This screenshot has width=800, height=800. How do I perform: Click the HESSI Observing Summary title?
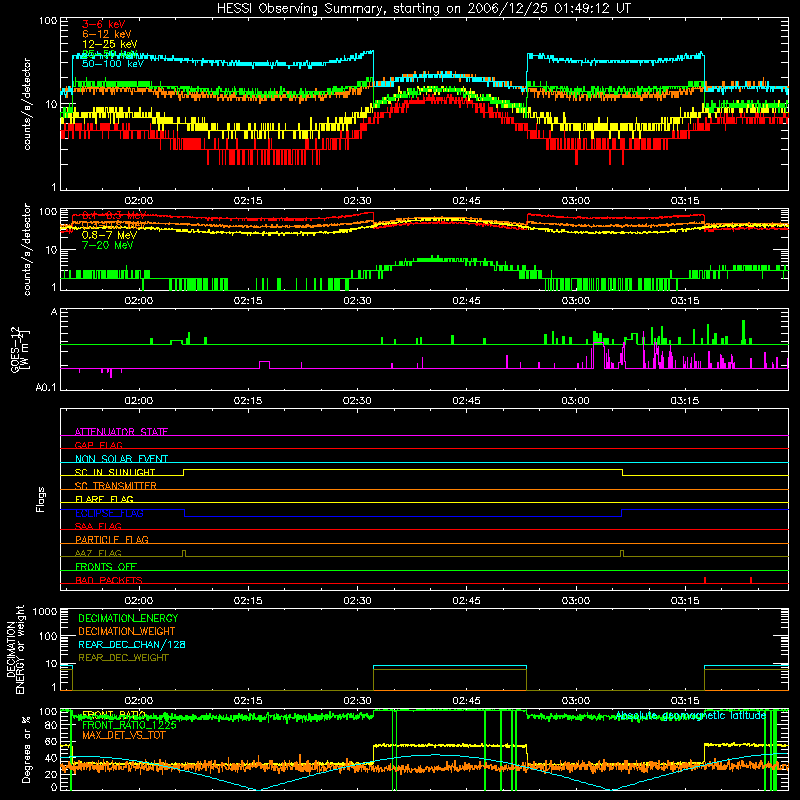[423, 9]
